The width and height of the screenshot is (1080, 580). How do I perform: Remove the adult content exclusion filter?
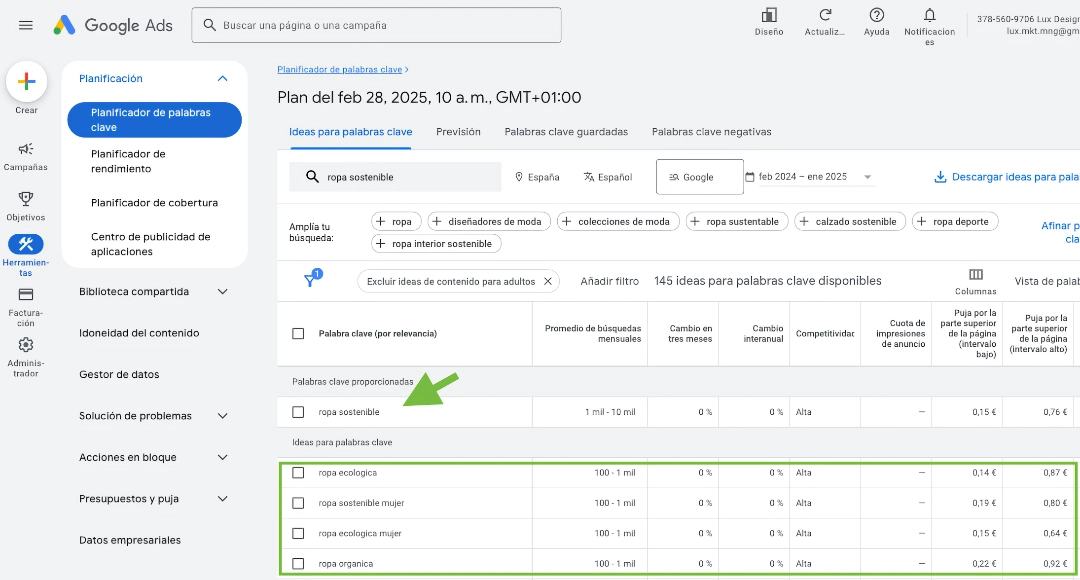[548, 281]
